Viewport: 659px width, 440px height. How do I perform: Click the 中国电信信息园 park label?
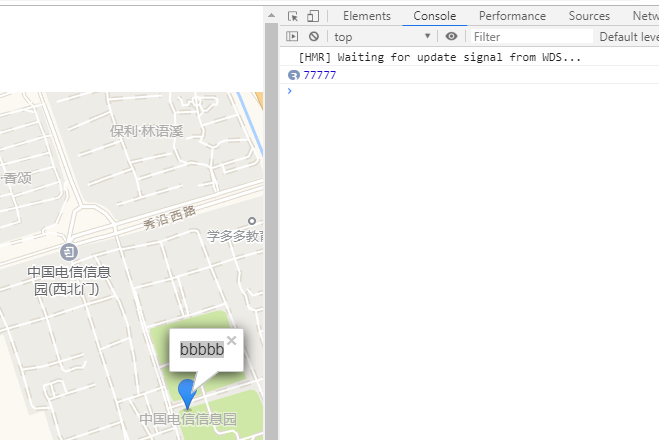[x=188, y=419]
